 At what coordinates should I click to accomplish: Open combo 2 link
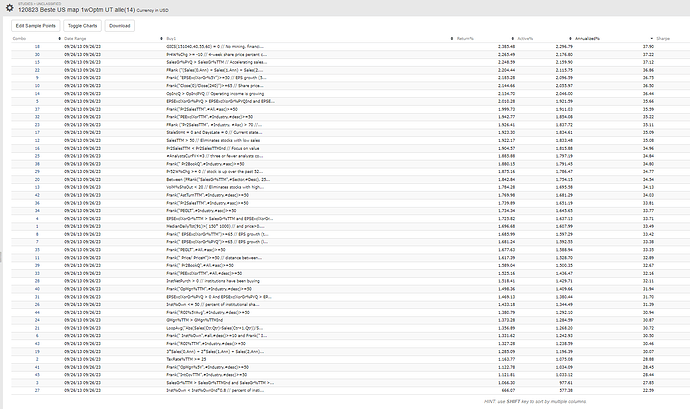(x=37, y=359)
